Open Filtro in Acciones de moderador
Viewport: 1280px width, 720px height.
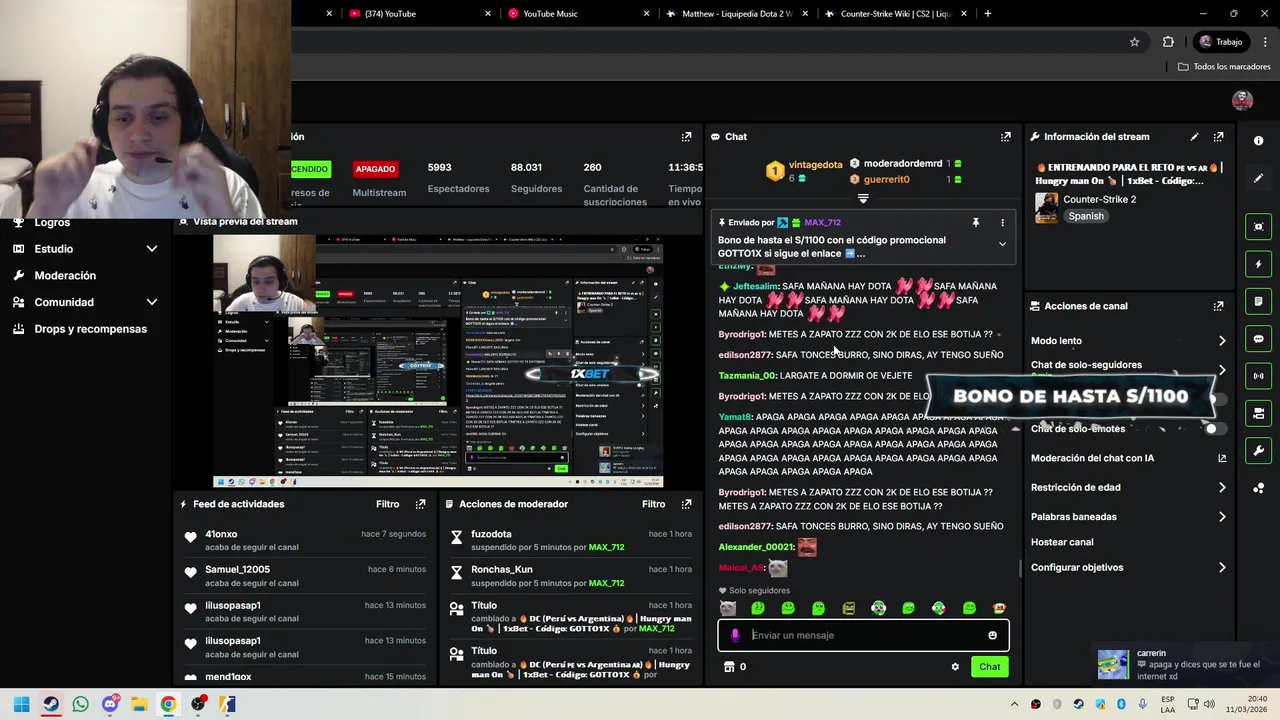tap(653, 504)
